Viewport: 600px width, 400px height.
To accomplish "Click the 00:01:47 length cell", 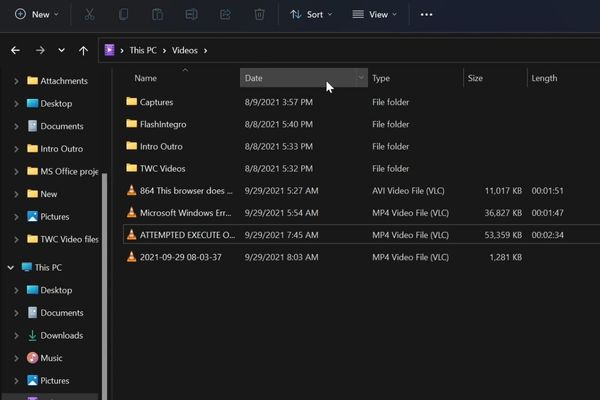I will 547,213.
